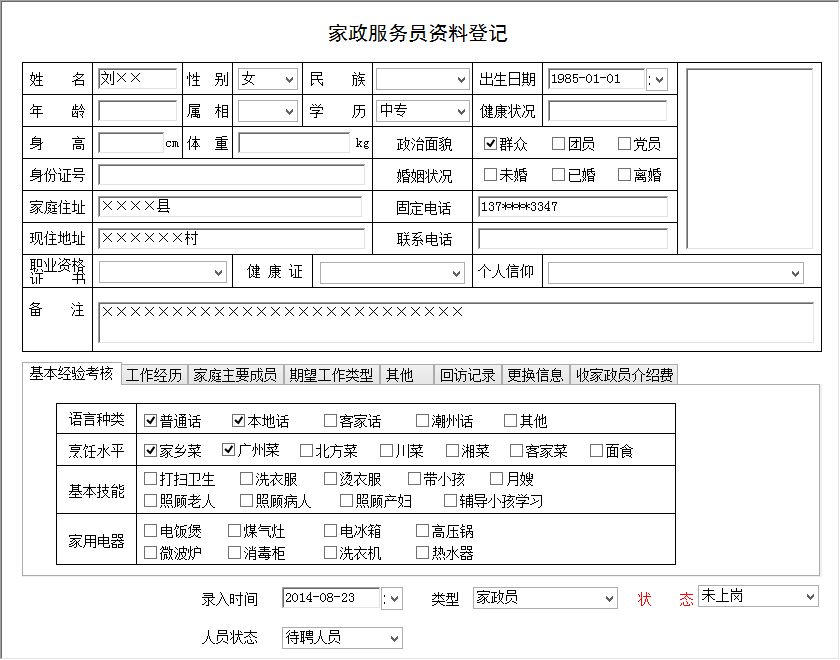Image resolution: width=840 pixels, height=660 pixels.
Task: Check the 已婚 marital status checkbox
Action: (x=559, y=175)
